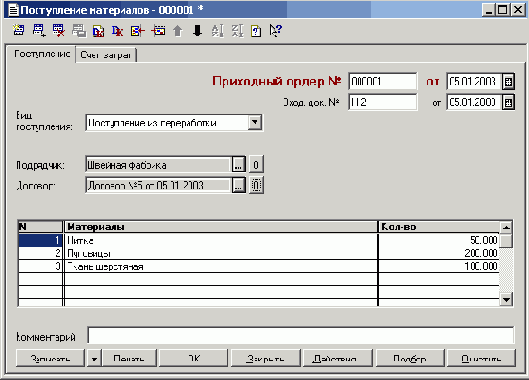Image resolution: width=529 pixels, height=380 pixels.
Task: Click the quantity cell 100.000
Action: (x=439, y=266)
